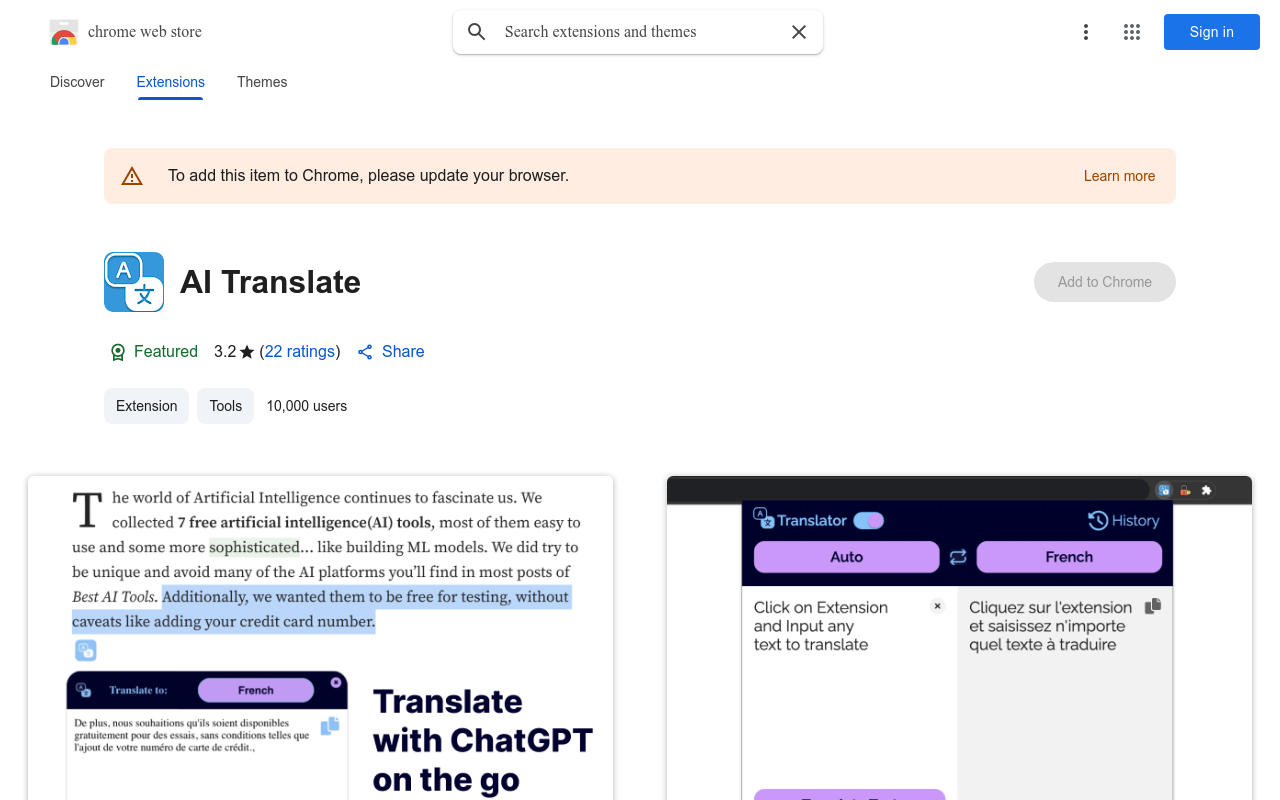The image size is (1280, 800).
Task: Click the 10,000 users text
Action: 307,406
